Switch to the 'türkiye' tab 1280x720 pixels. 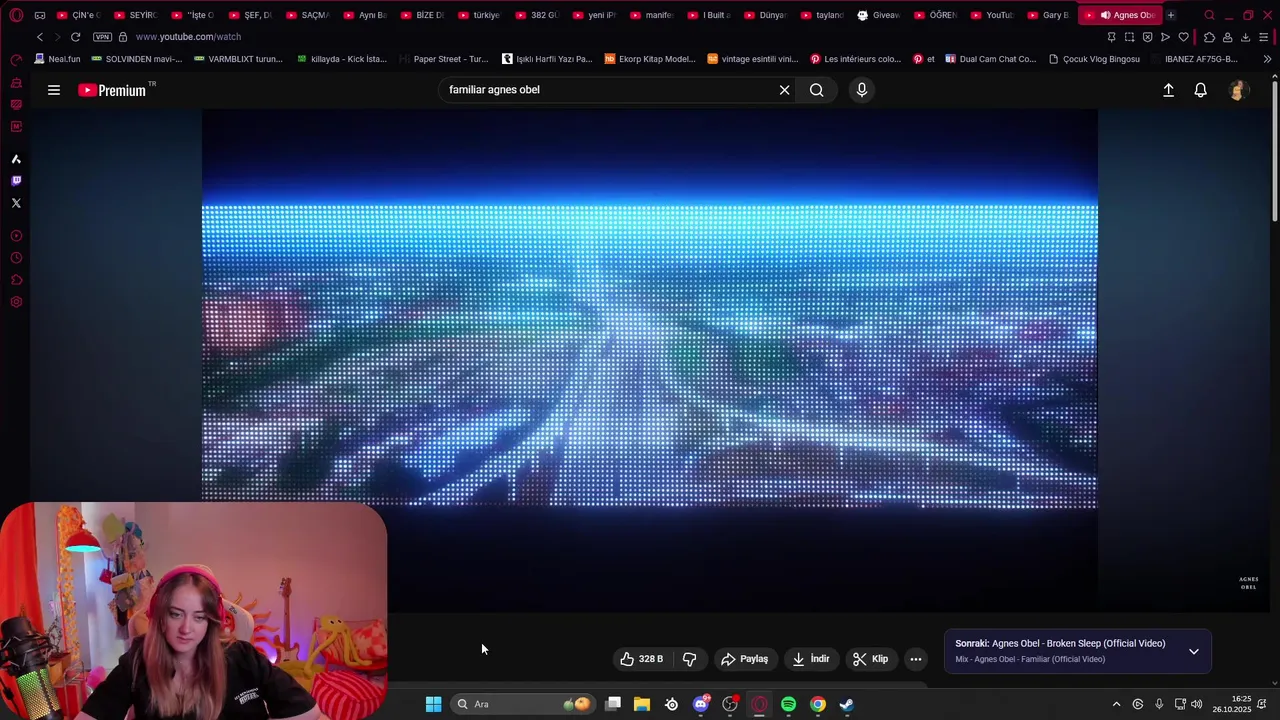coord(480,15)
